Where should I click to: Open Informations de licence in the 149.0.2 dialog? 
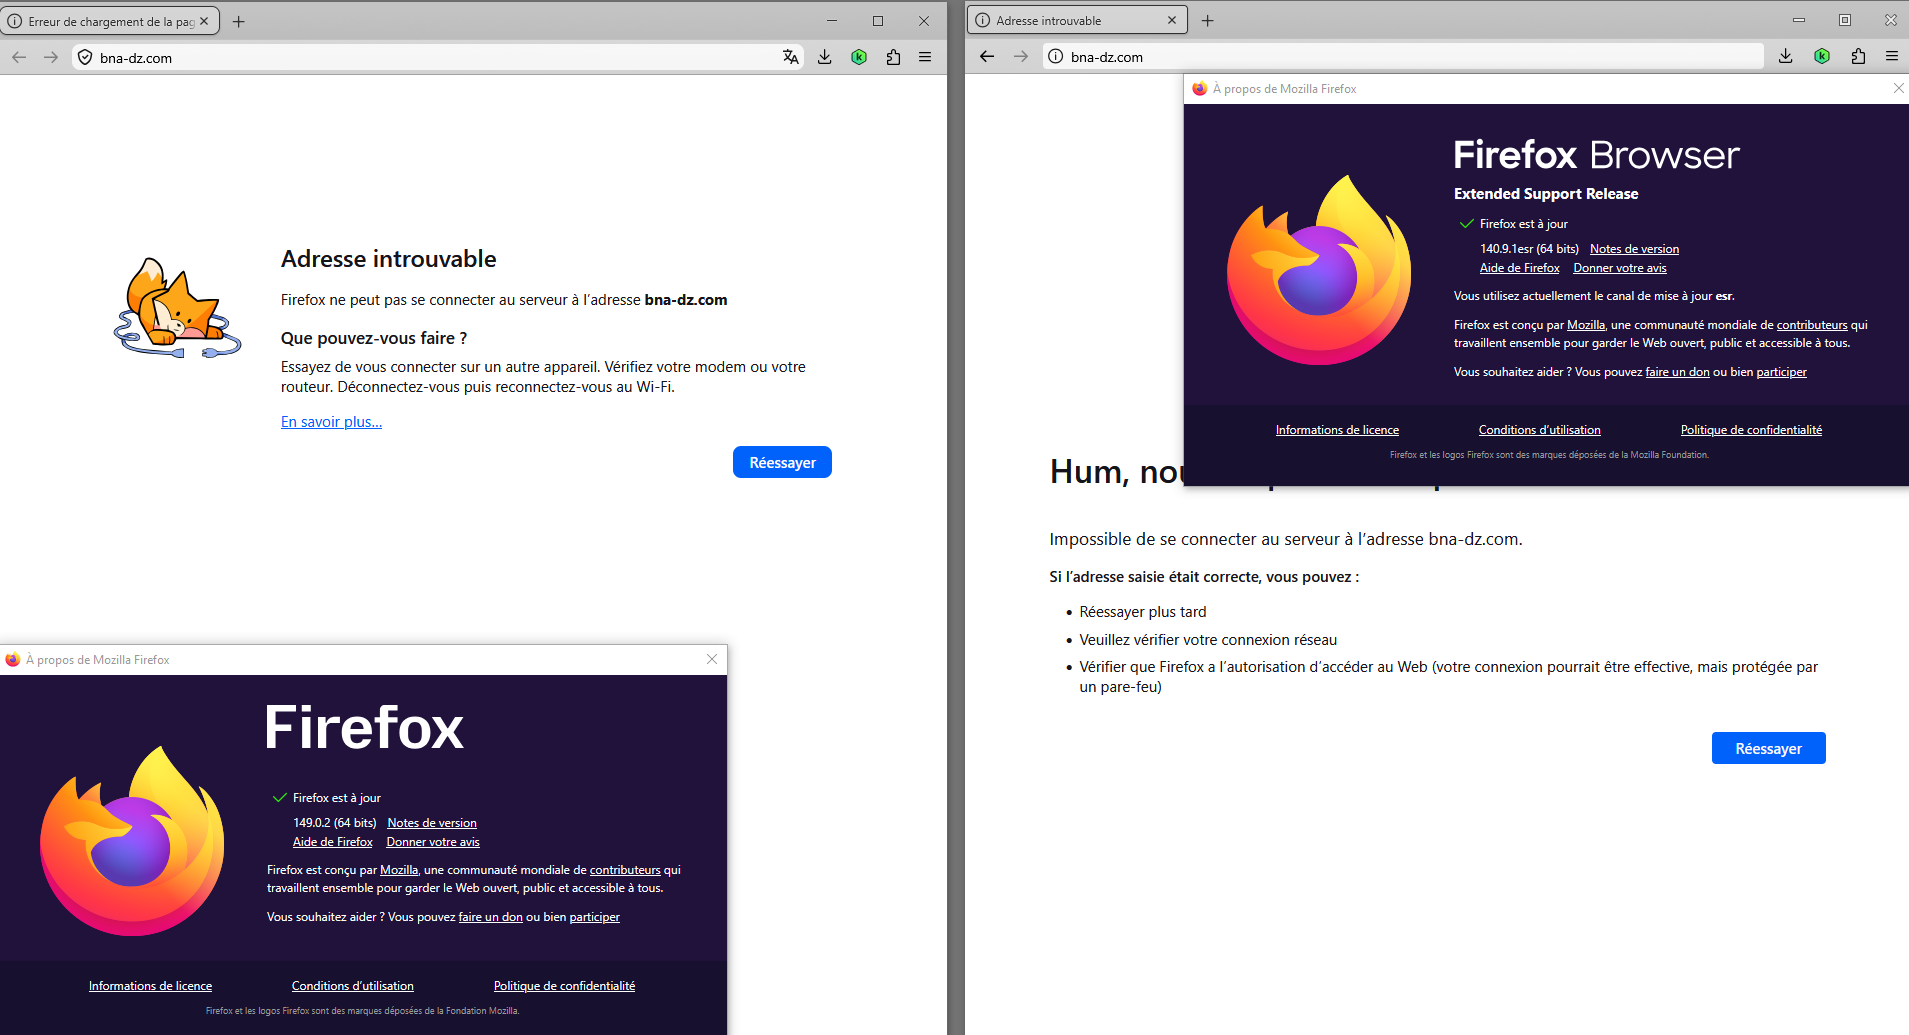tap(150, 986)
